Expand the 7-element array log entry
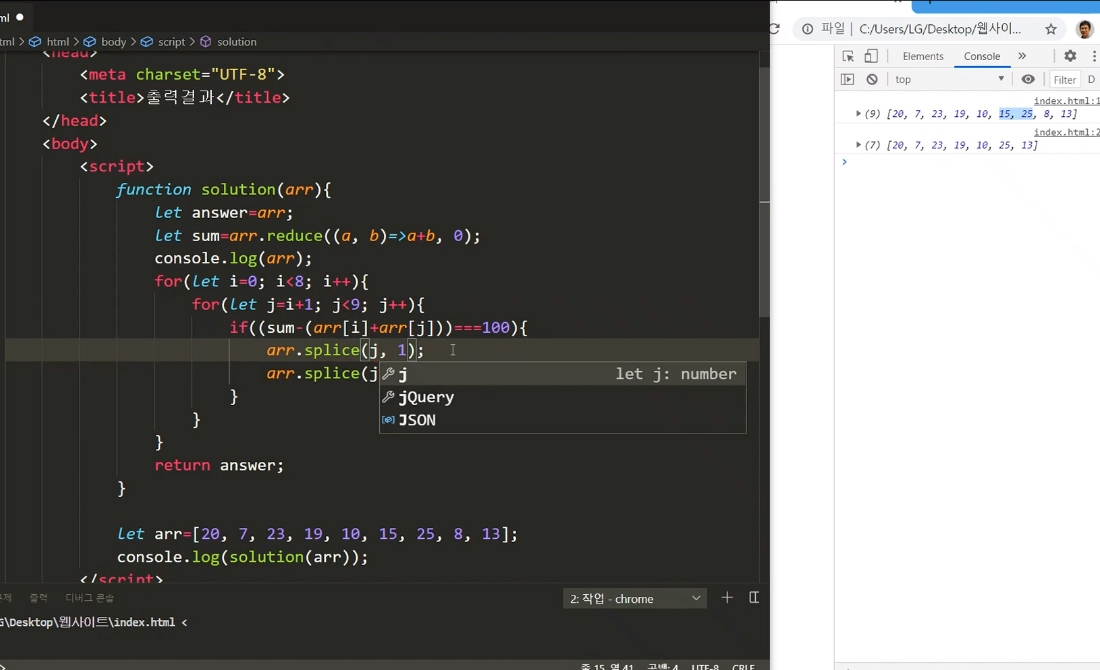Image resolution: width=1100 pixels, height=670 pixels. coord(858,145)
